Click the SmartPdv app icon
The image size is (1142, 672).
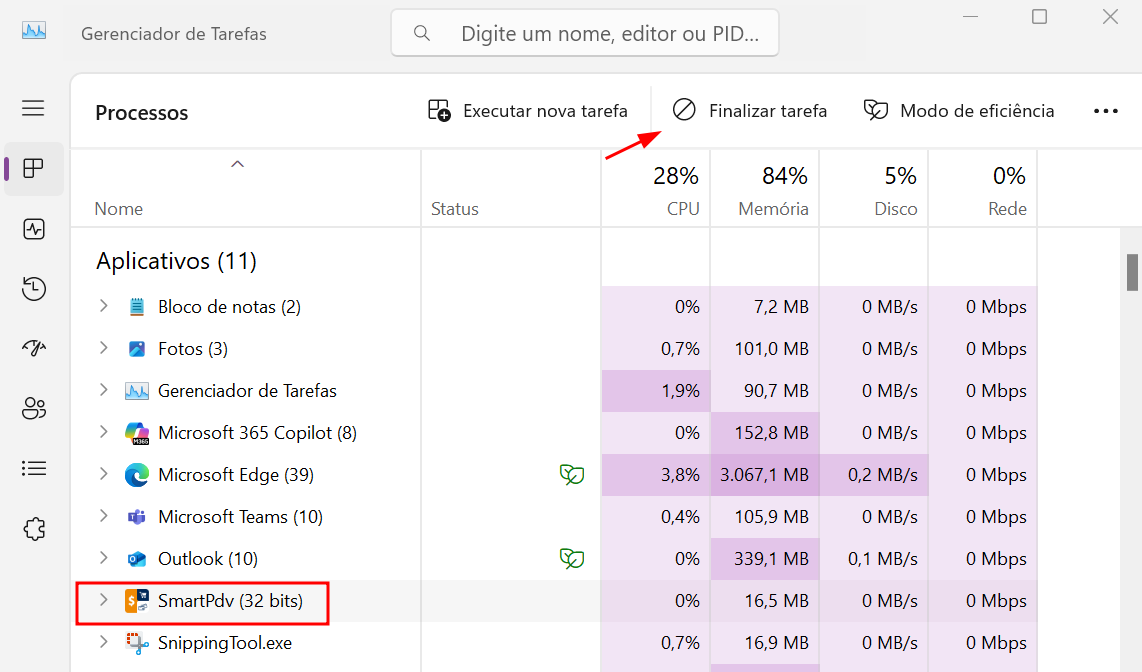coord(137,601)
